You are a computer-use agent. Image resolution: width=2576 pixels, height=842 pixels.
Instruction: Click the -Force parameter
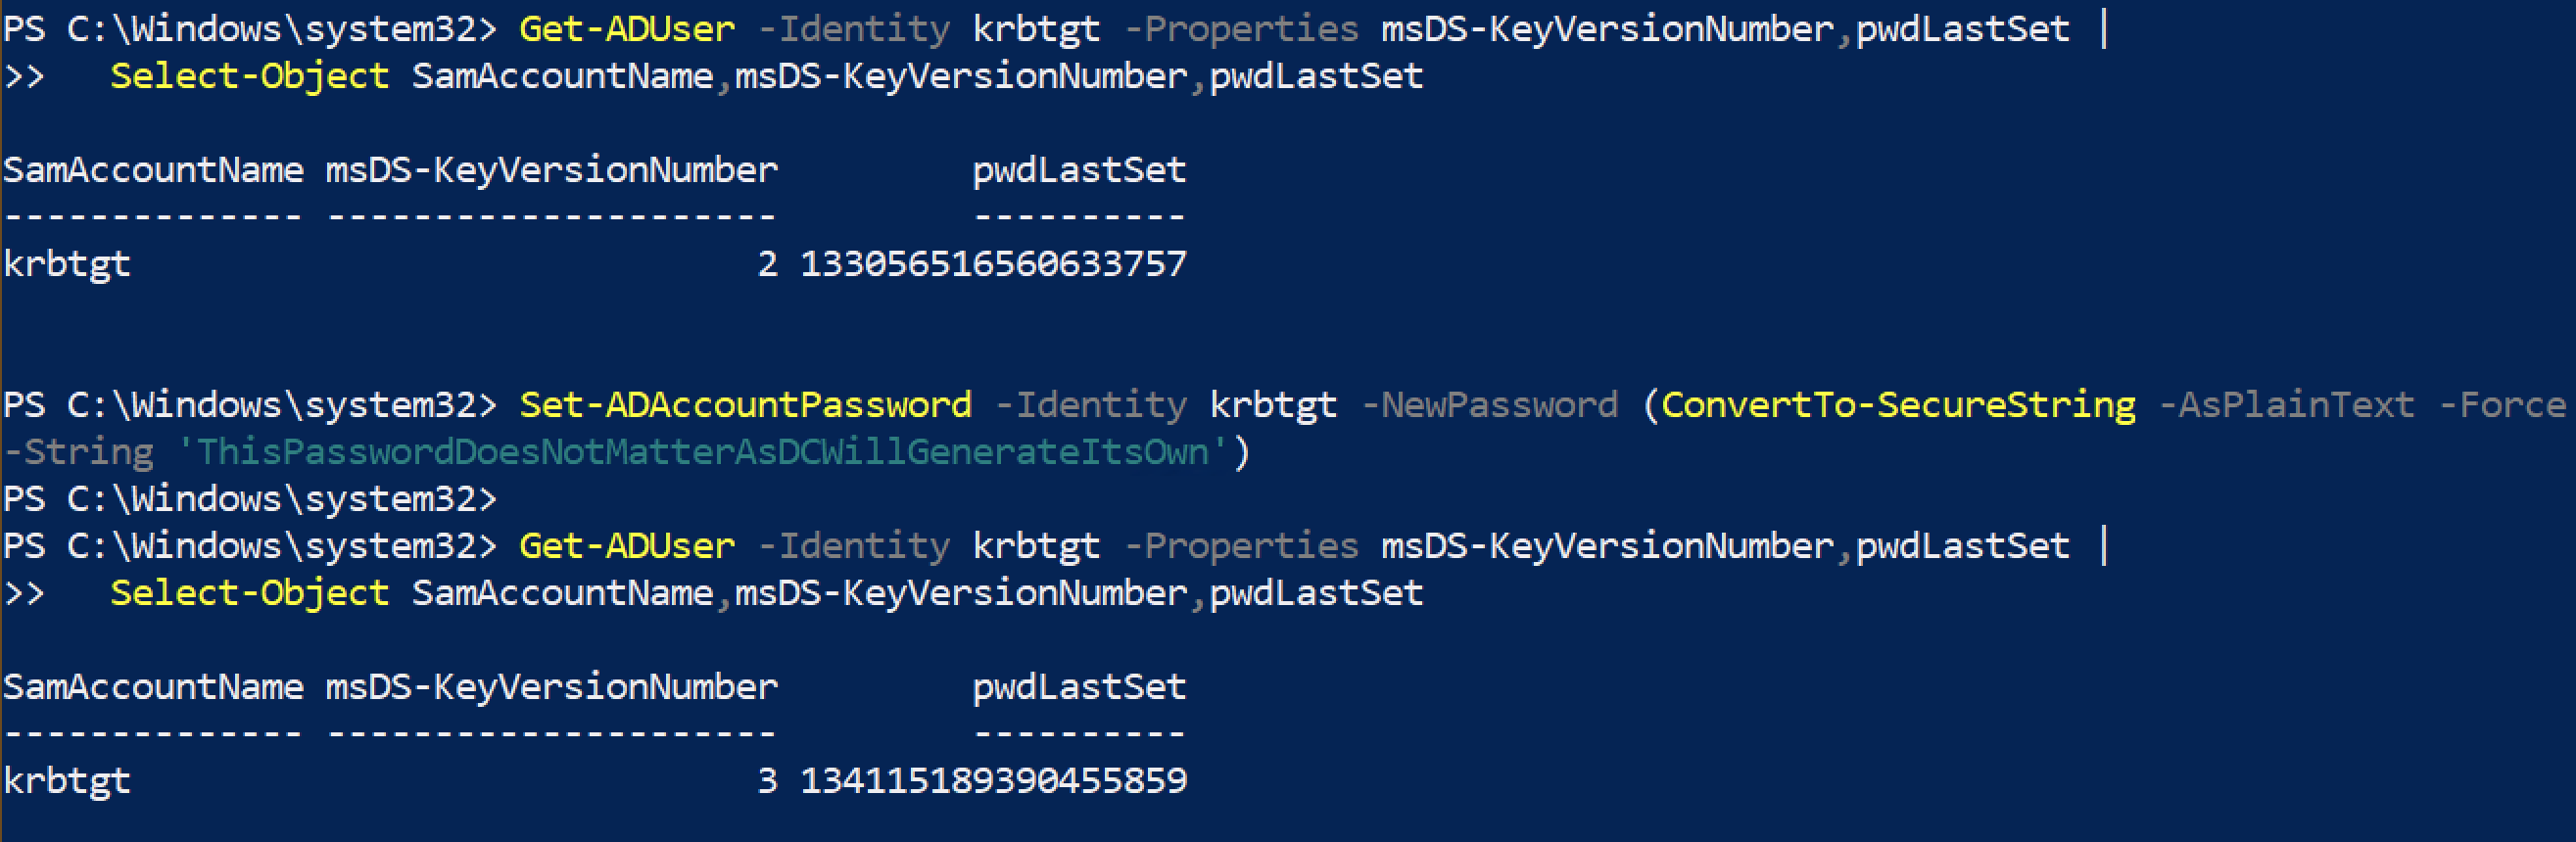(x=2502, y=405)
